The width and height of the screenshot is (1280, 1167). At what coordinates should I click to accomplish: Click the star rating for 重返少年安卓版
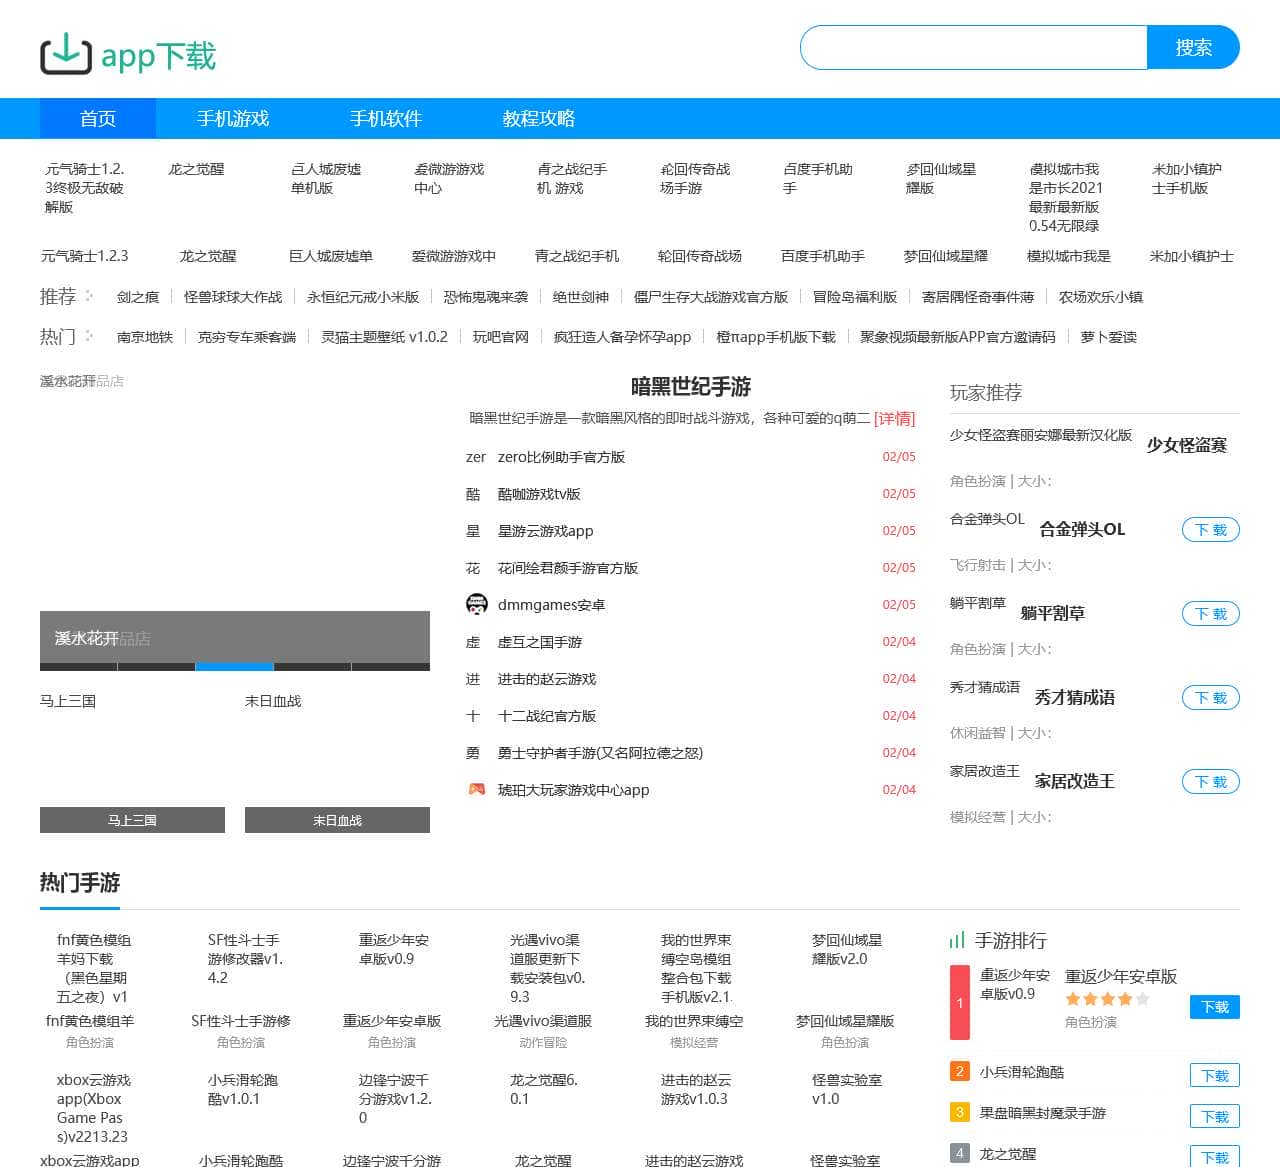pos(1106,999)
